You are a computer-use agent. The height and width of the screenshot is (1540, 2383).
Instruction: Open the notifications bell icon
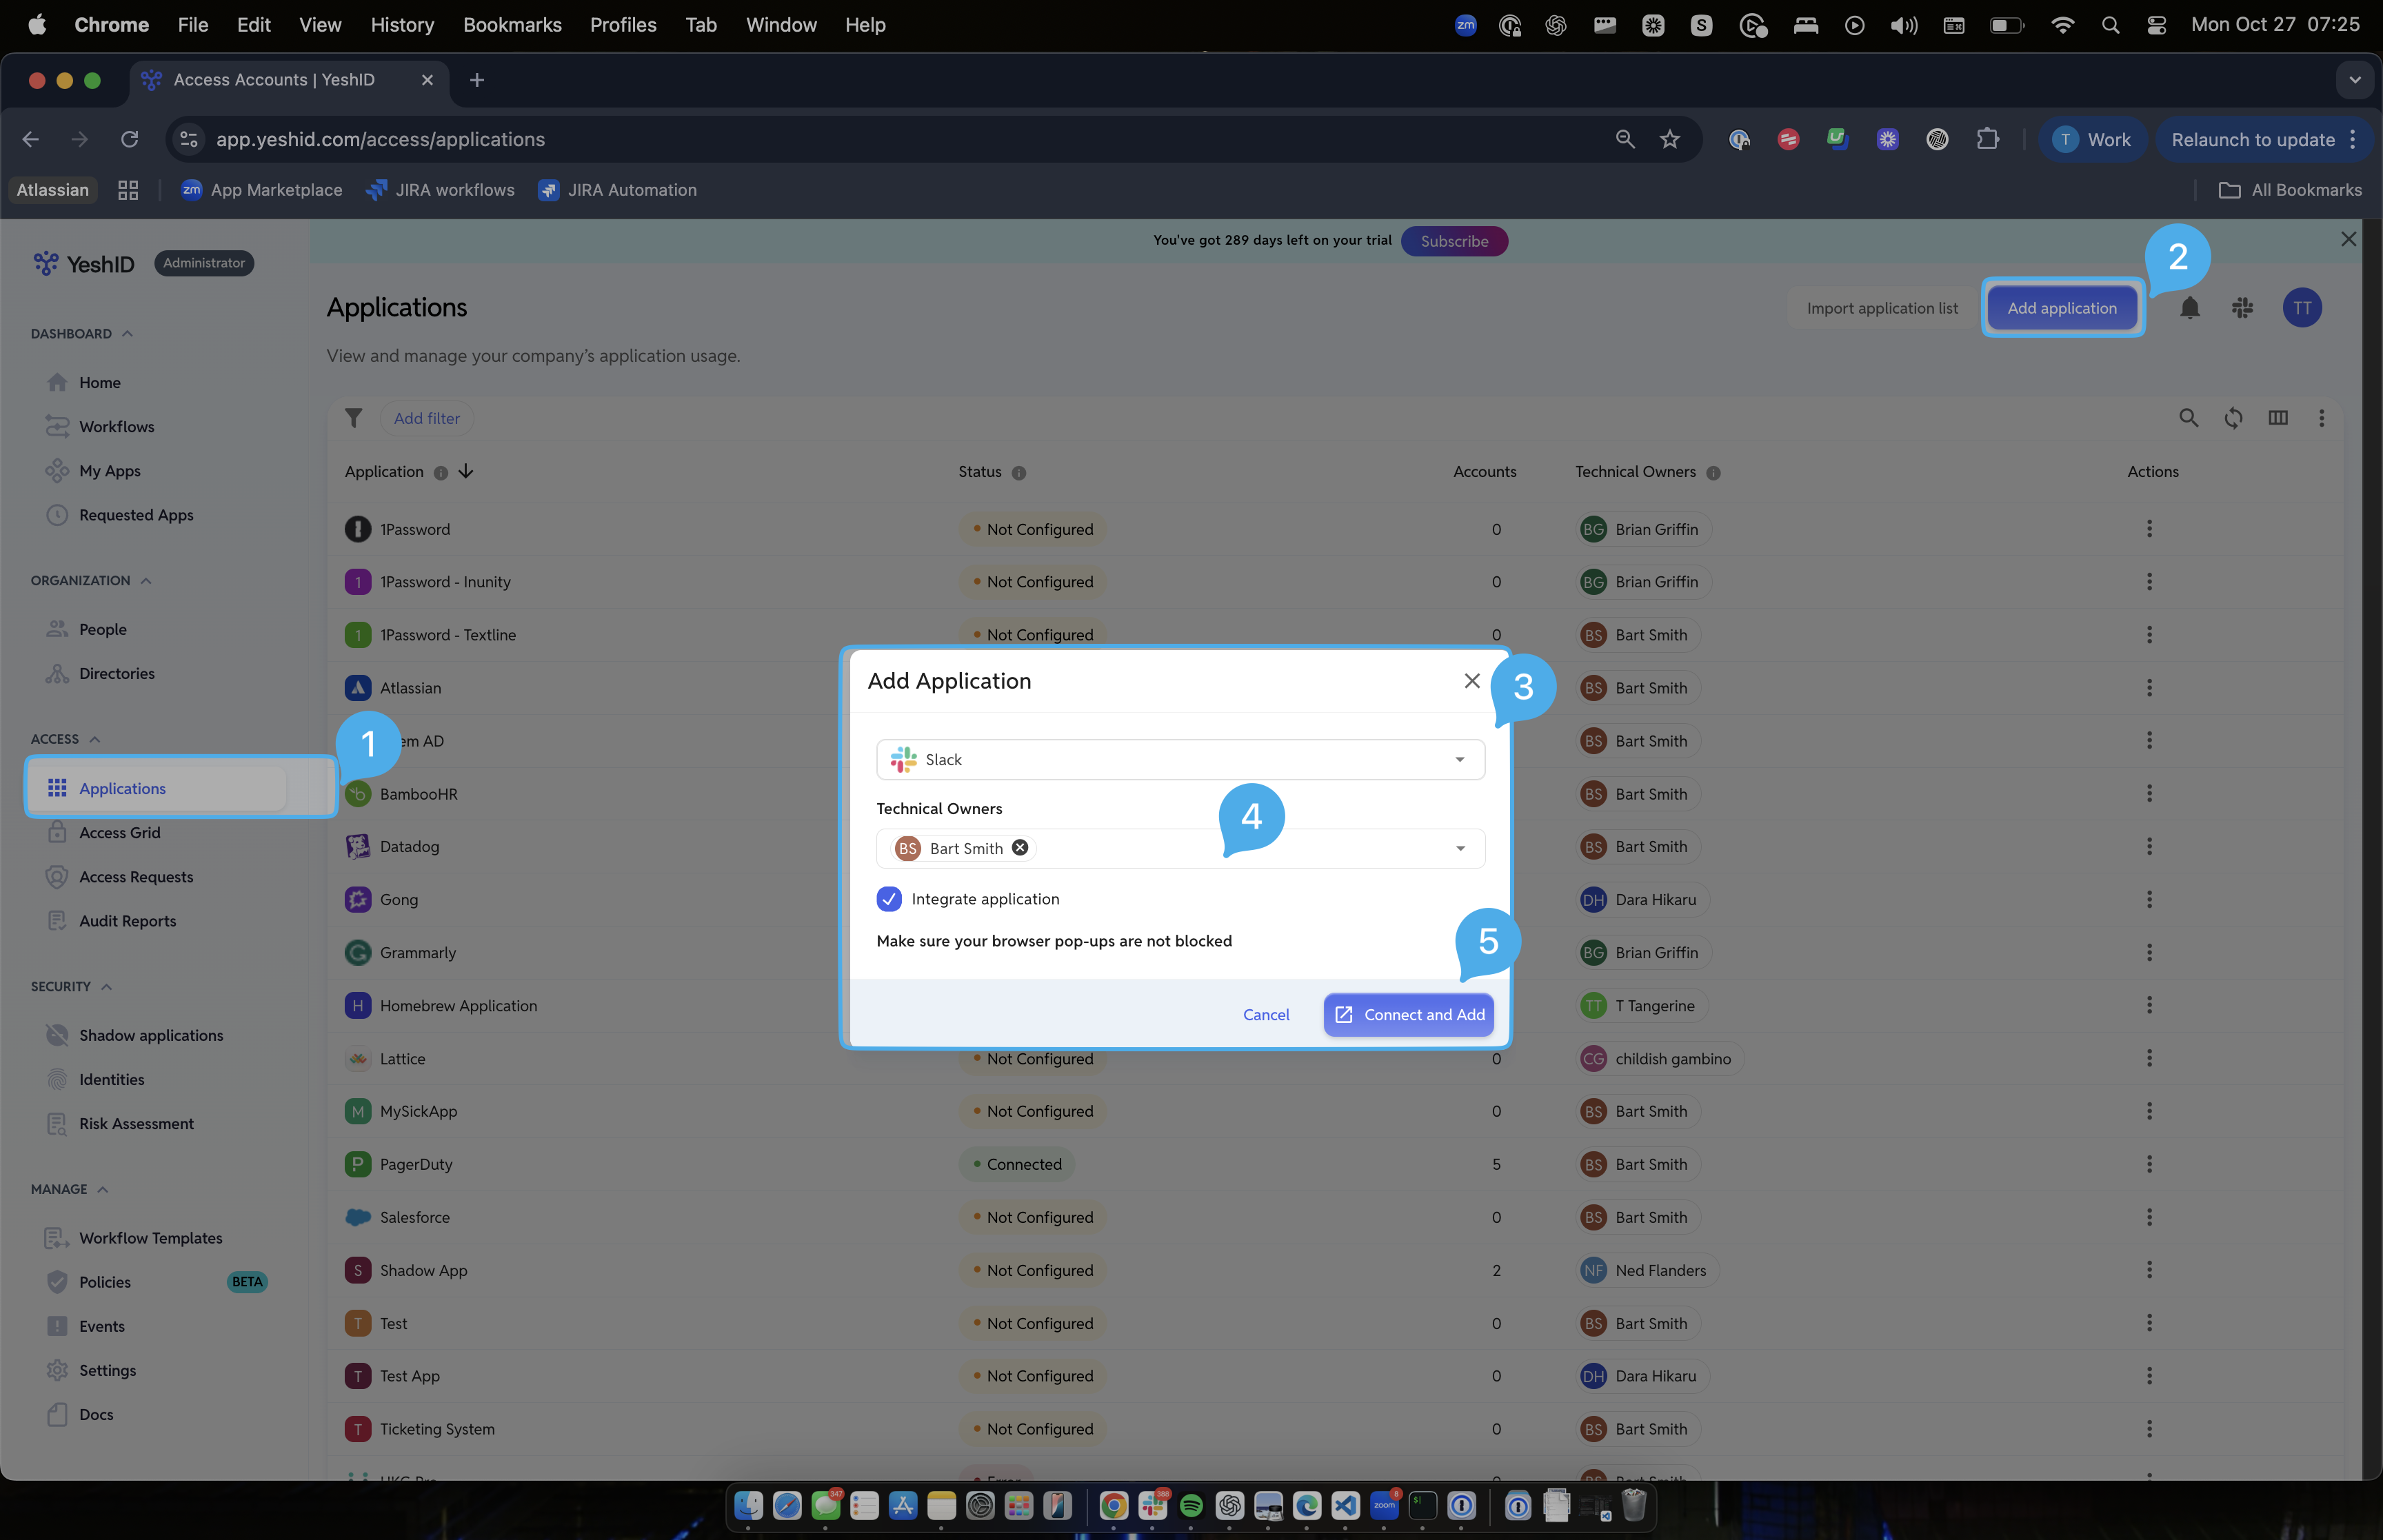click(x=2189, y=308)
